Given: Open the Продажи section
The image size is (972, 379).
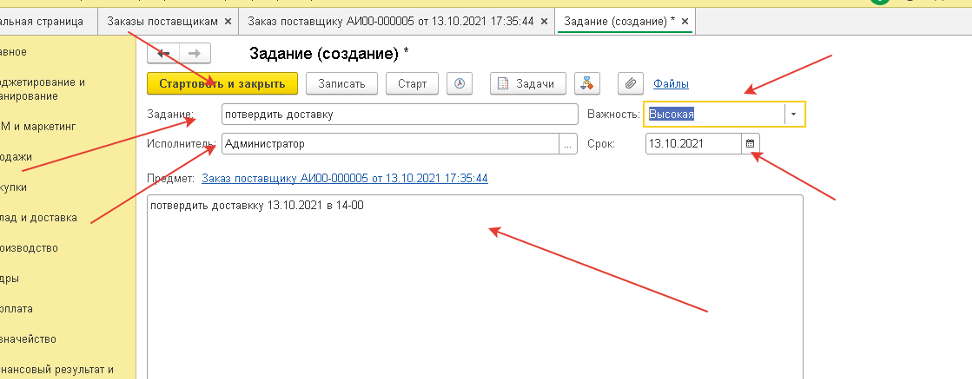Looking at the screenshot, I should click(x=16, y=157).
